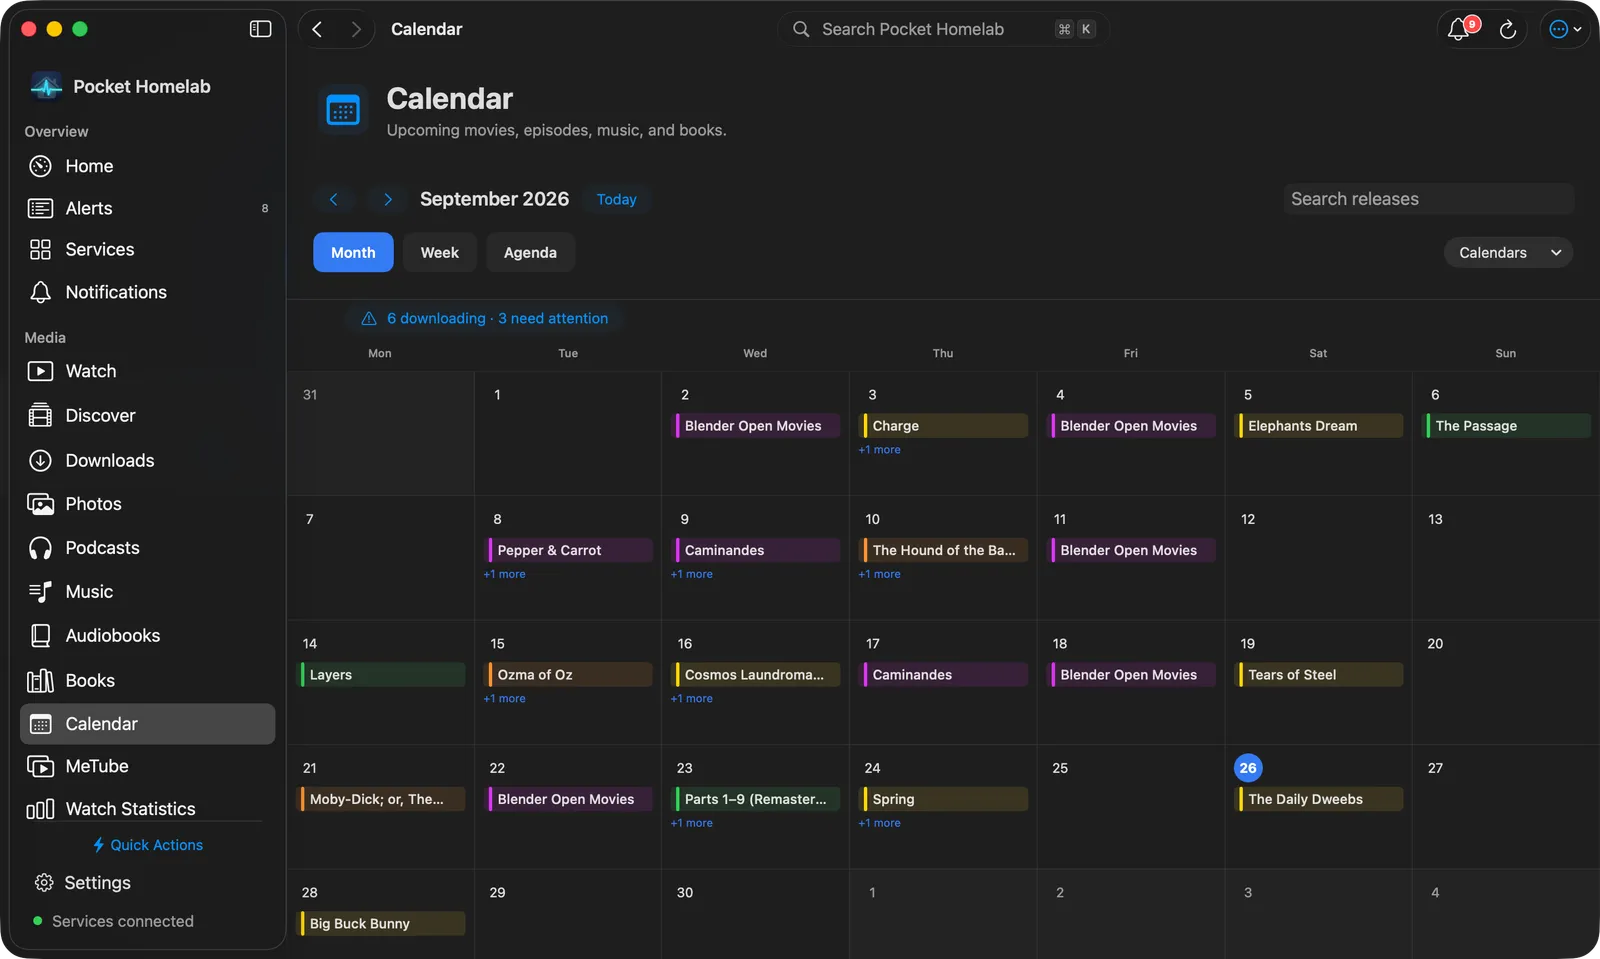Click the Today button
Viewport: 1600px width, 959px height.
(x=616, y=199)
